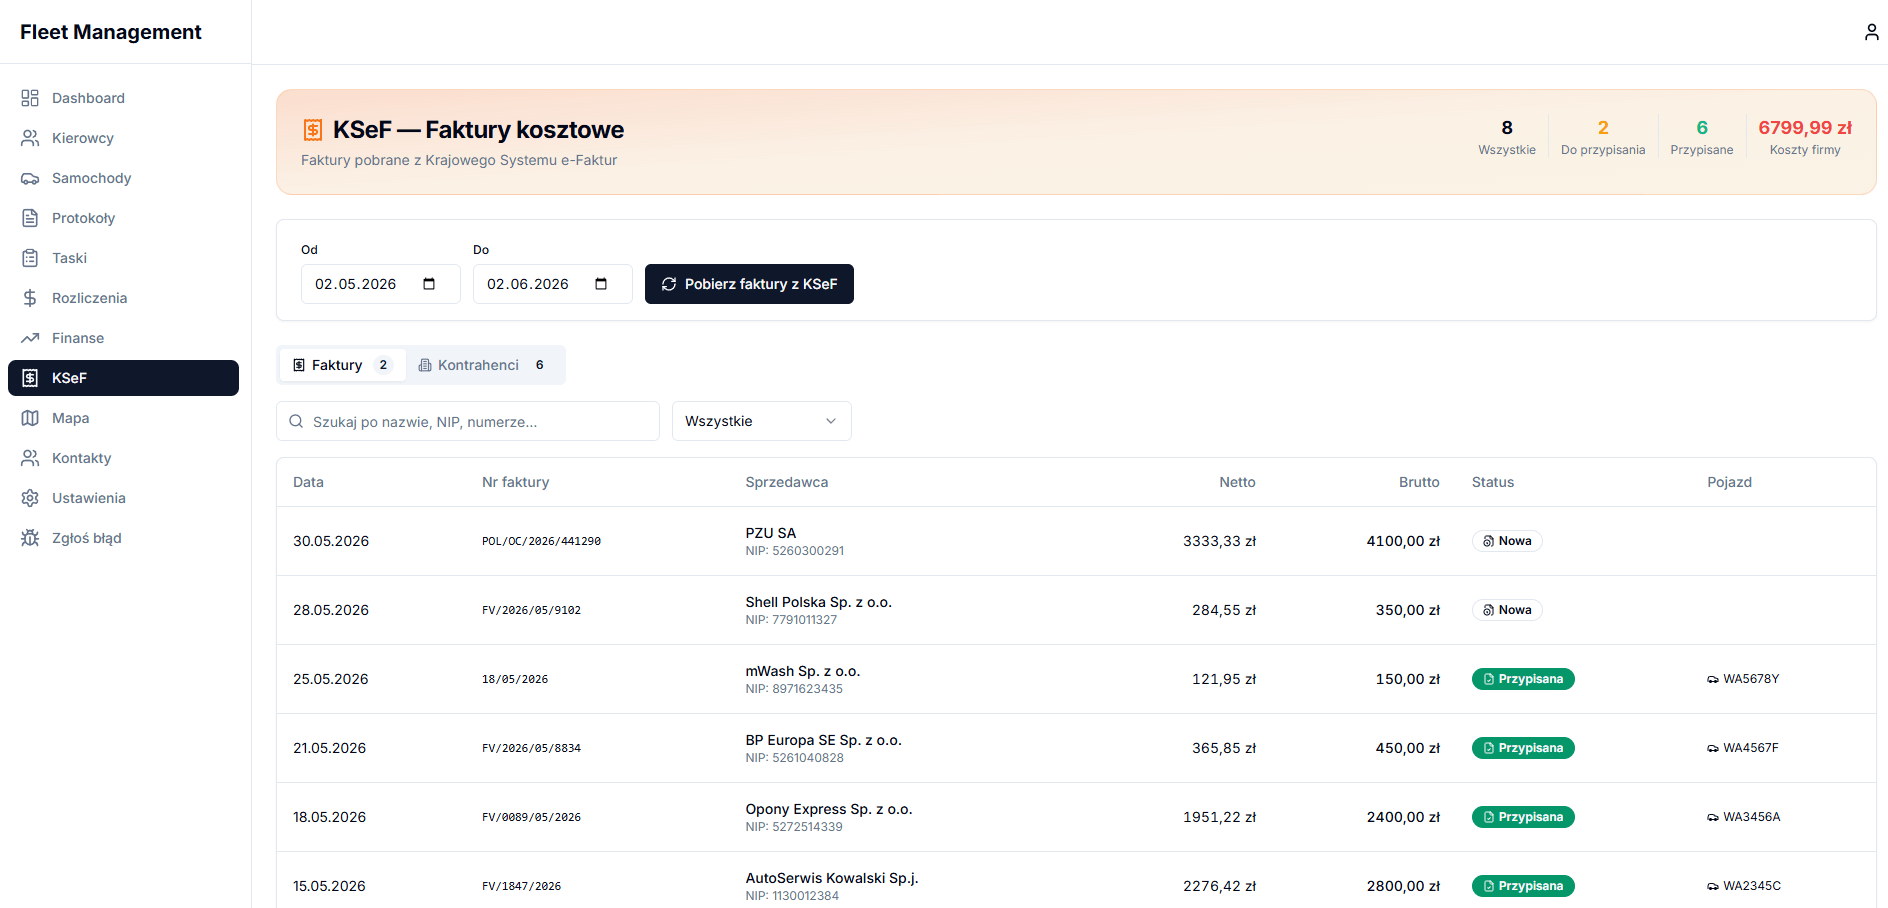
Task: Click the orange KSeF header invoice icon
Action: (x=313, y=130)
